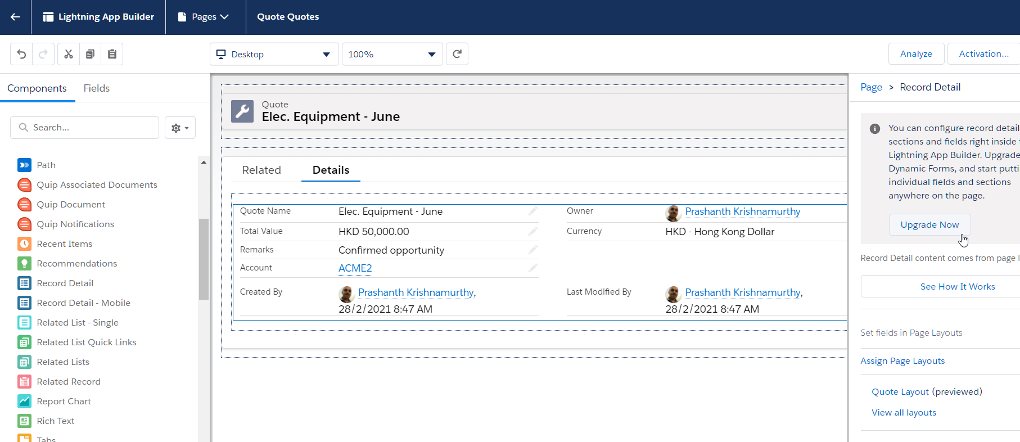Screen dimensions: 1020x442
Task: Select the Quip Notifications component icon
Action: click(x=24, y=224)
